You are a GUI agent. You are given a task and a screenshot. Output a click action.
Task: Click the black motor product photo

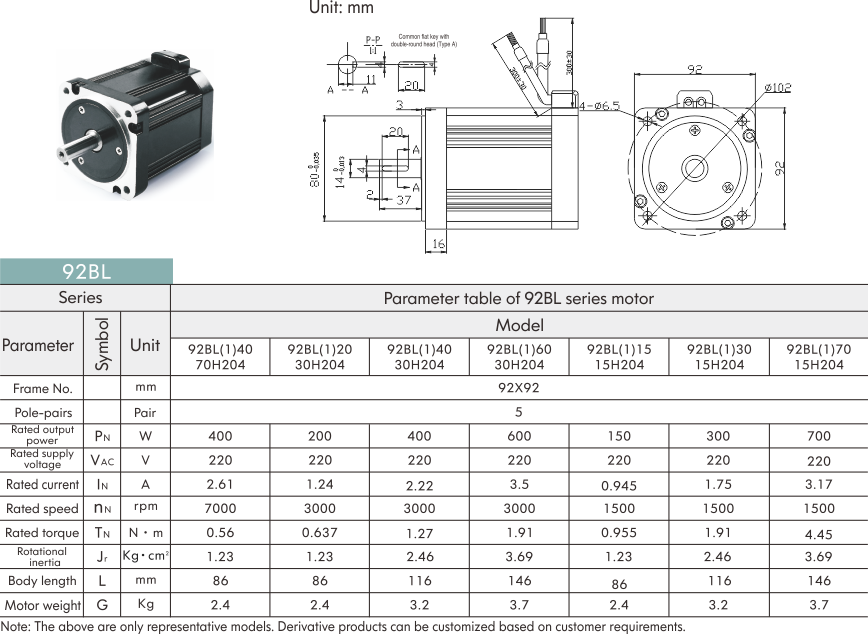pyautogui.click(x=136, y=128)
